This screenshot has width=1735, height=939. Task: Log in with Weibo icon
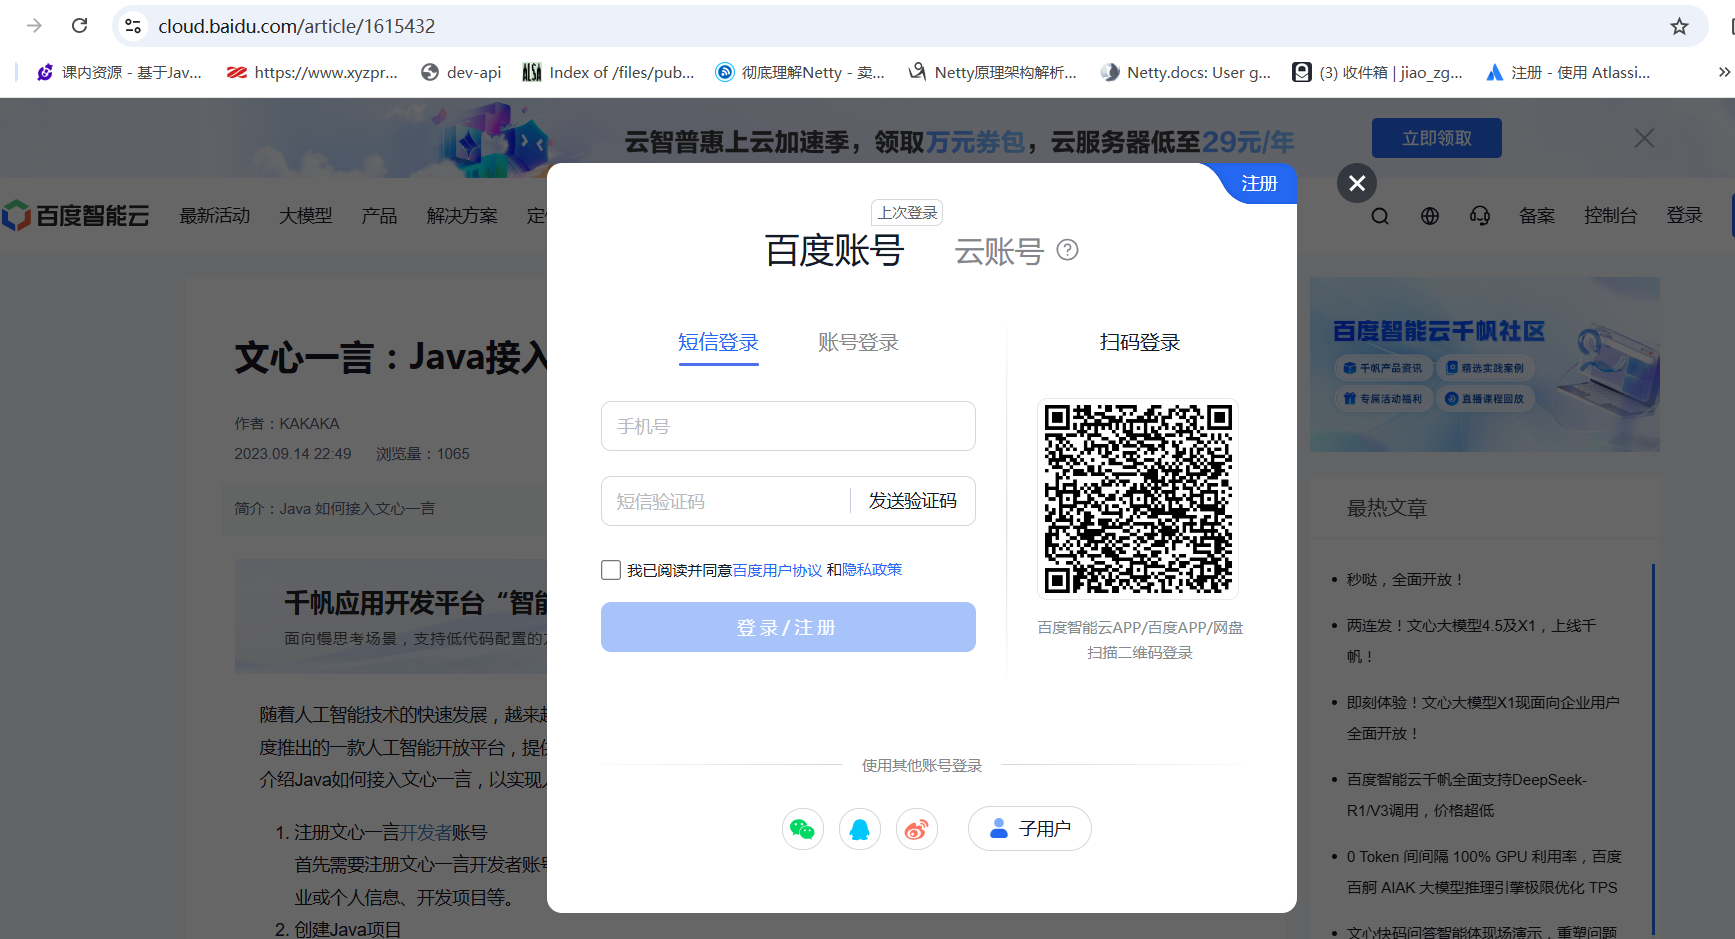tap(917, 829)
